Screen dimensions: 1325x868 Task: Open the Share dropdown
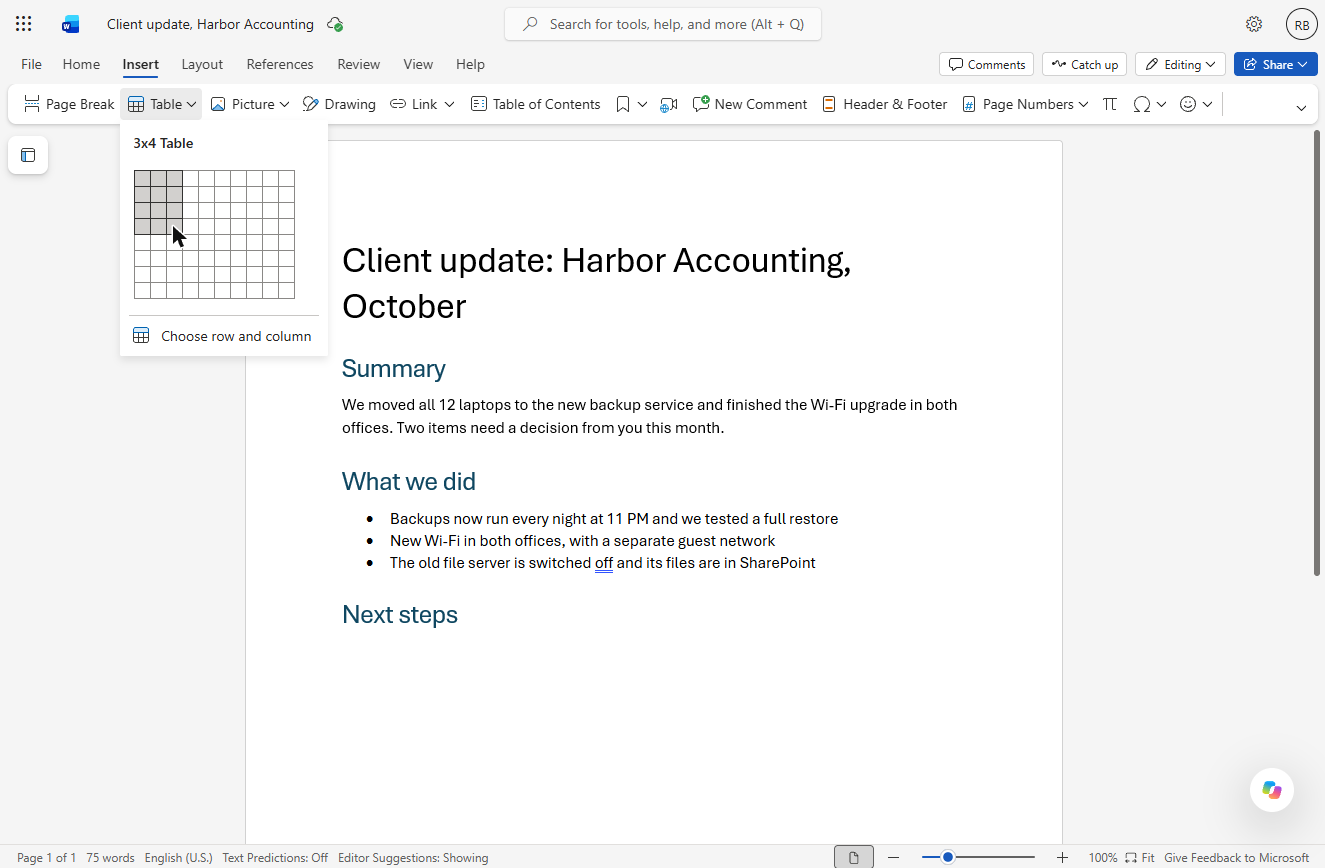[1275, 64]
